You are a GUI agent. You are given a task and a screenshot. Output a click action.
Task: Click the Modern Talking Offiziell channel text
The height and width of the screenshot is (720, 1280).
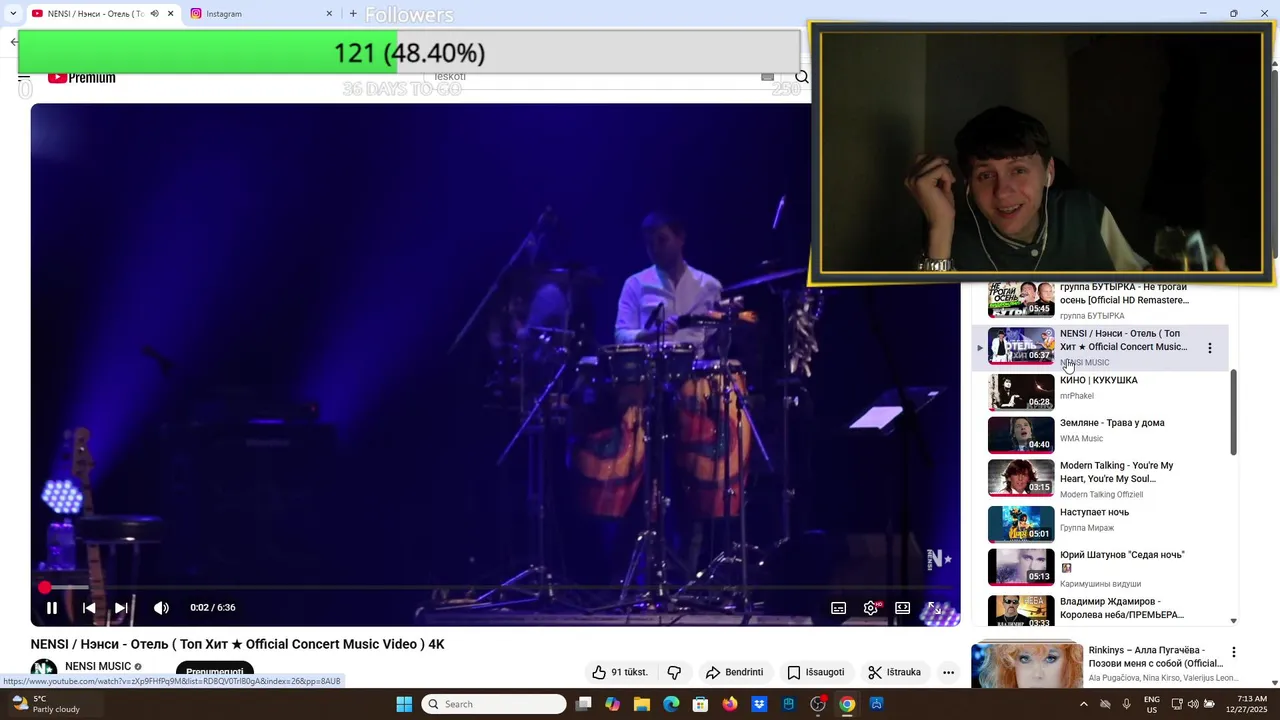click(x=1101, y=495)
